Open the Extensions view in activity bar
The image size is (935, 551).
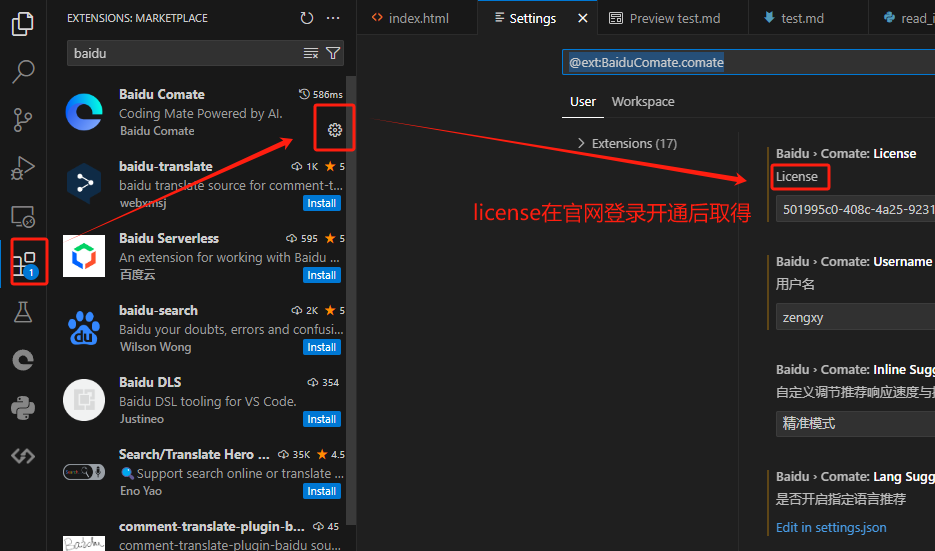24,264
